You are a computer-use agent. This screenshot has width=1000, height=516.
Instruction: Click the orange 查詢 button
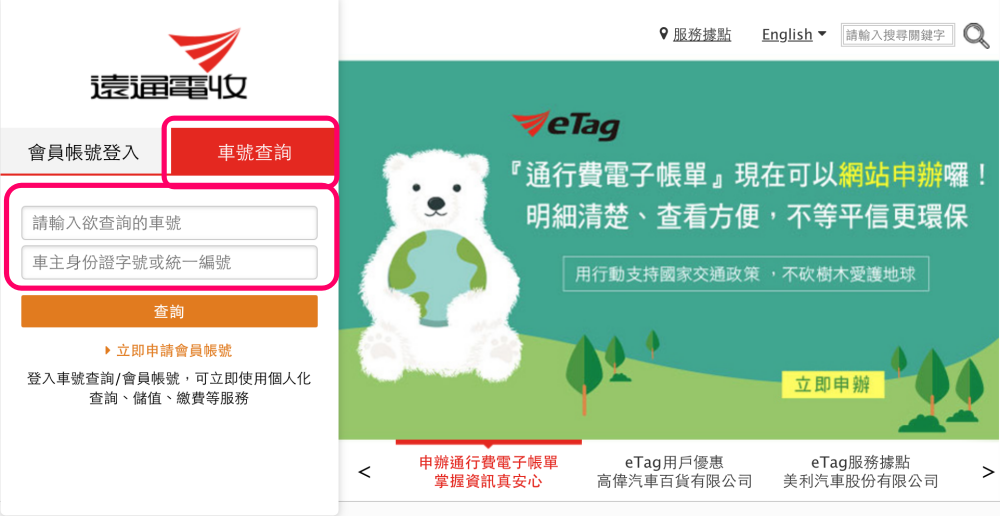coord(169,311)
